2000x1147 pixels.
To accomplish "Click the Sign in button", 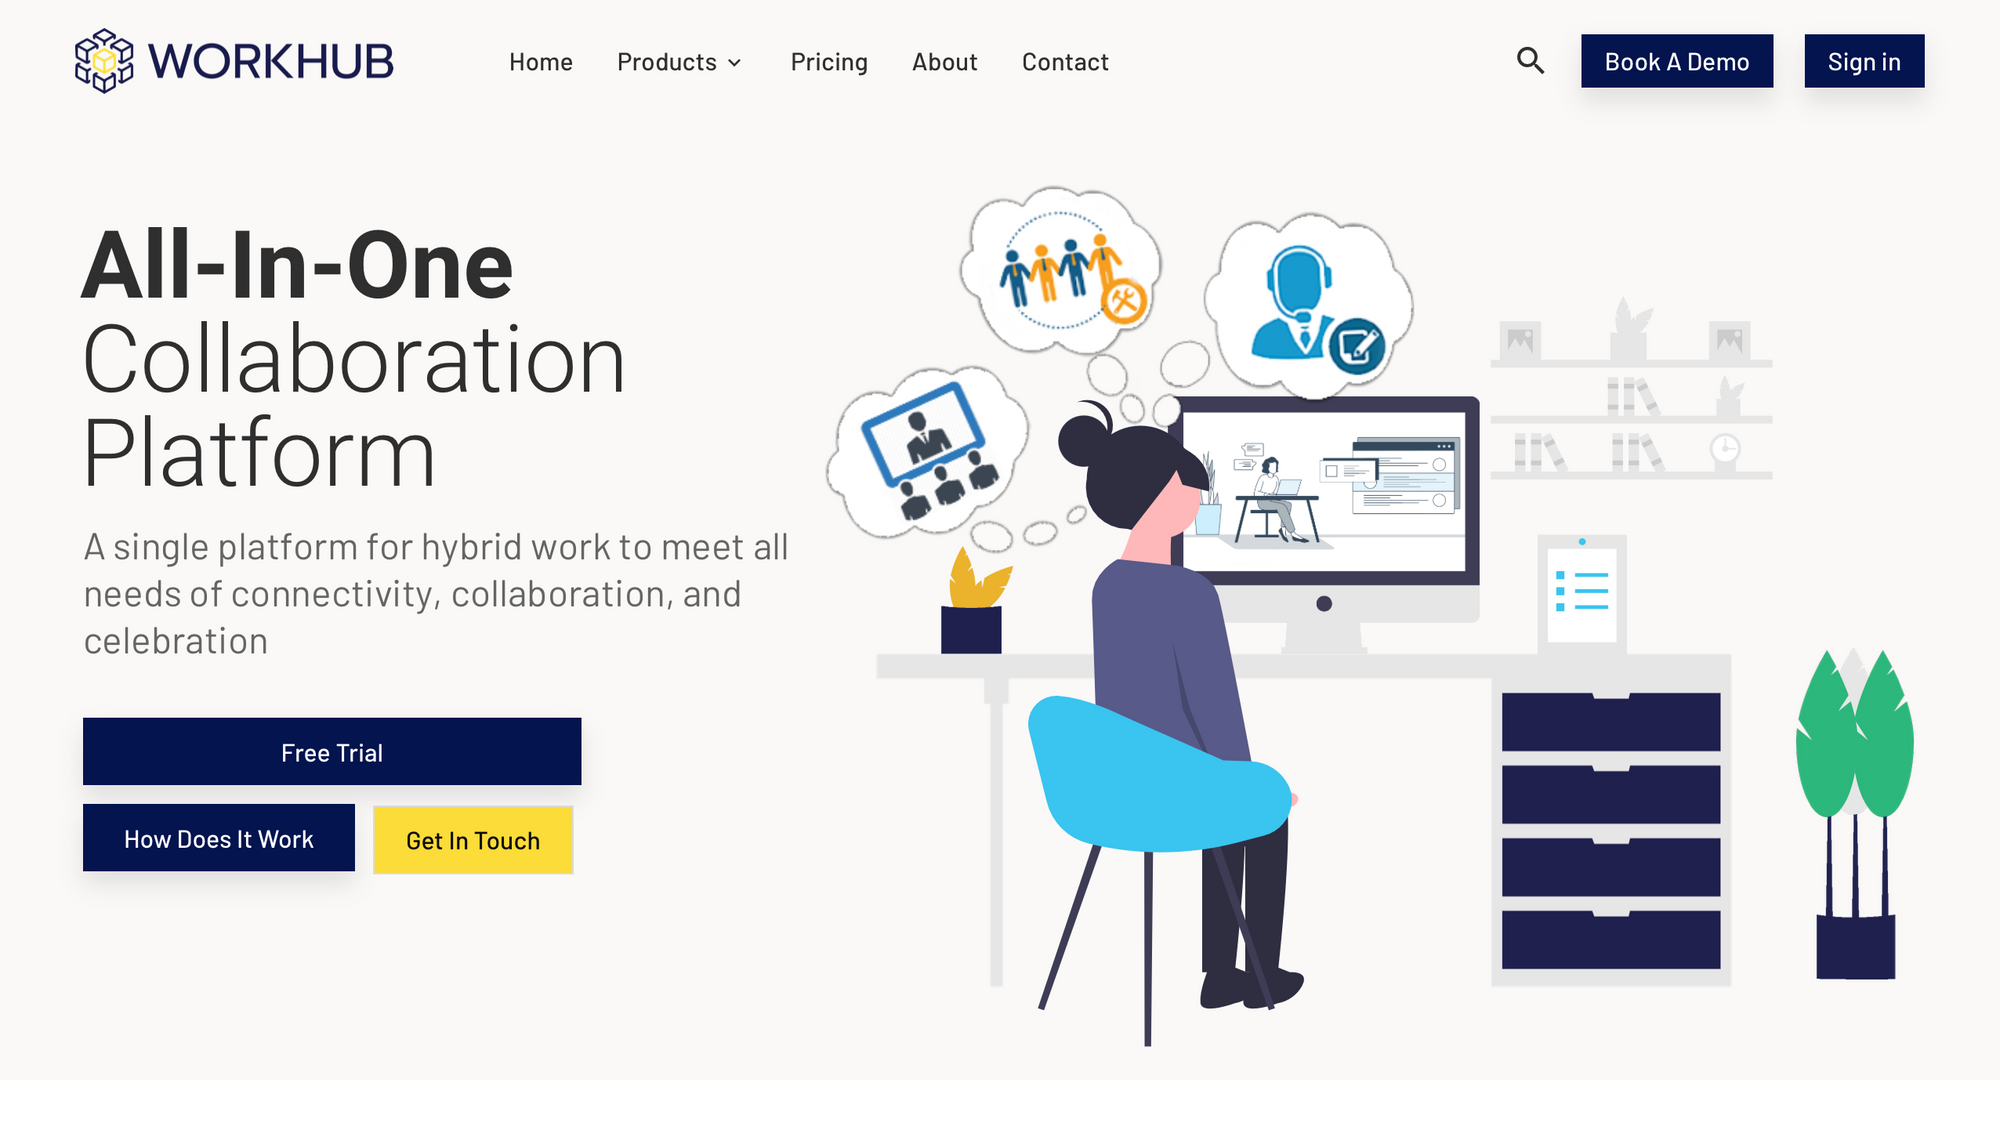I will 1864,61.
